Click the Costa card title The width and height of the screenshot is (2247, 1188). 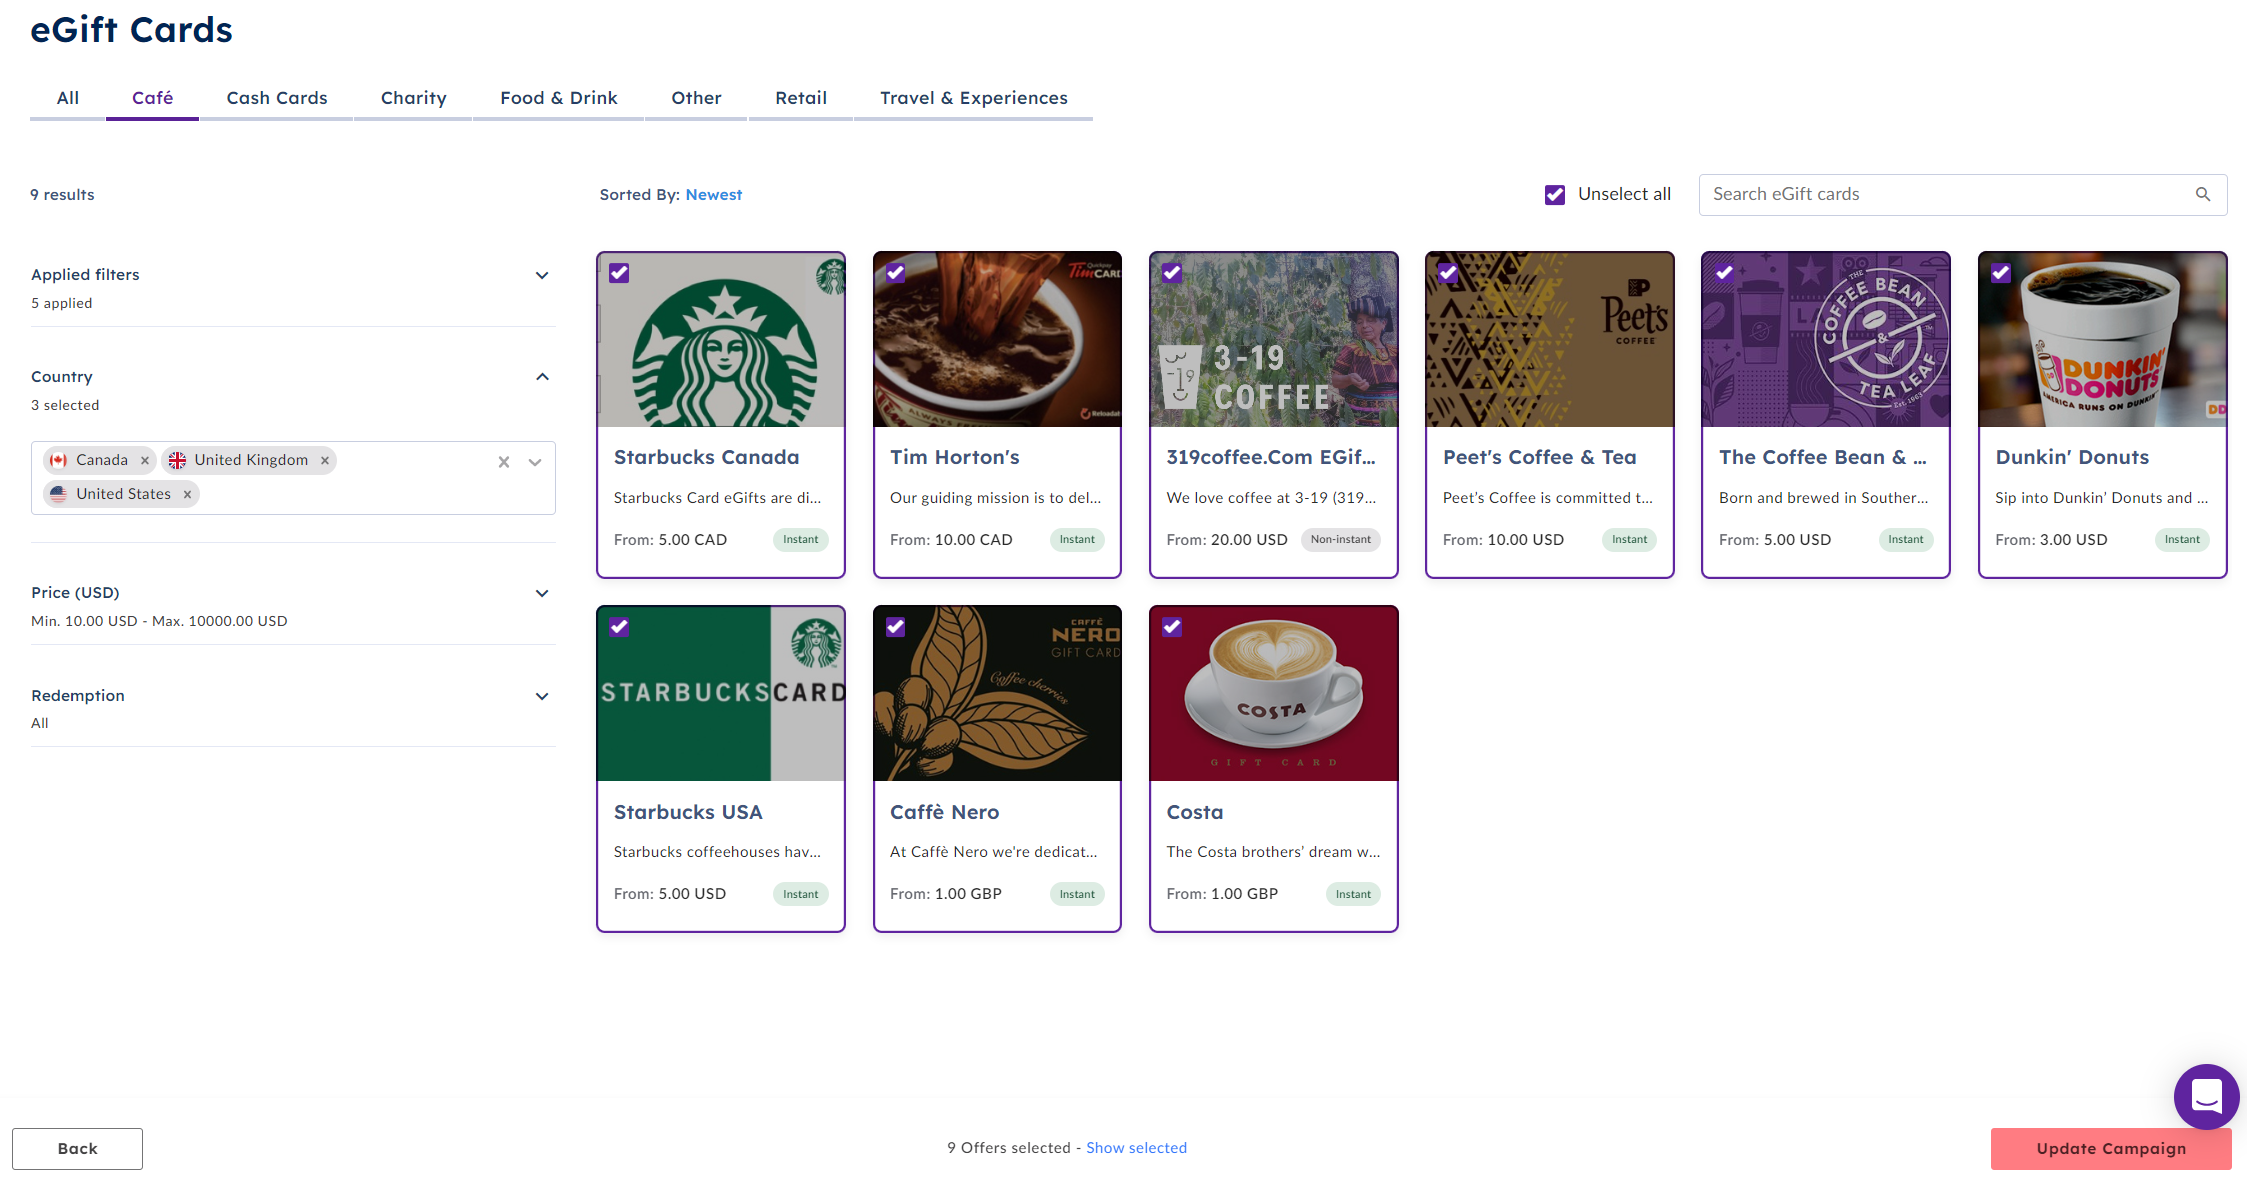click(x=1195, y=812)
